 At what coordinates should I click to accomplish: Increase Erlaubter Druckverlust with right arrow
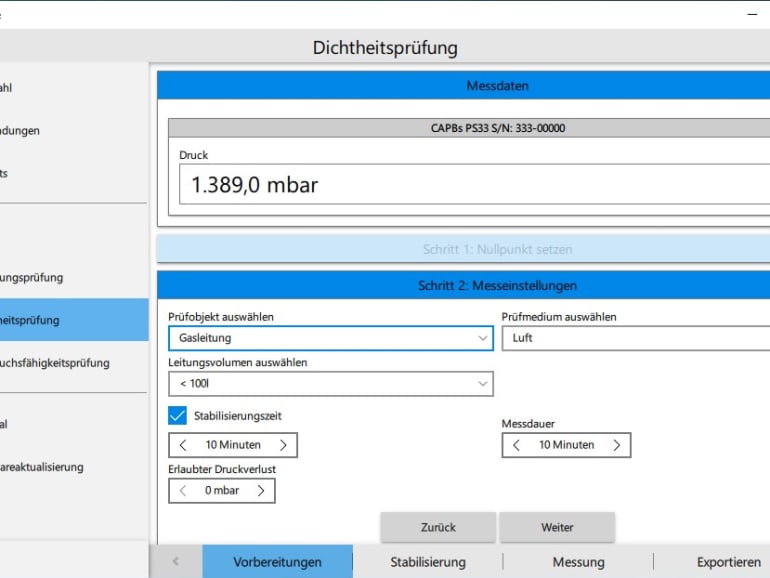point(261,490)
